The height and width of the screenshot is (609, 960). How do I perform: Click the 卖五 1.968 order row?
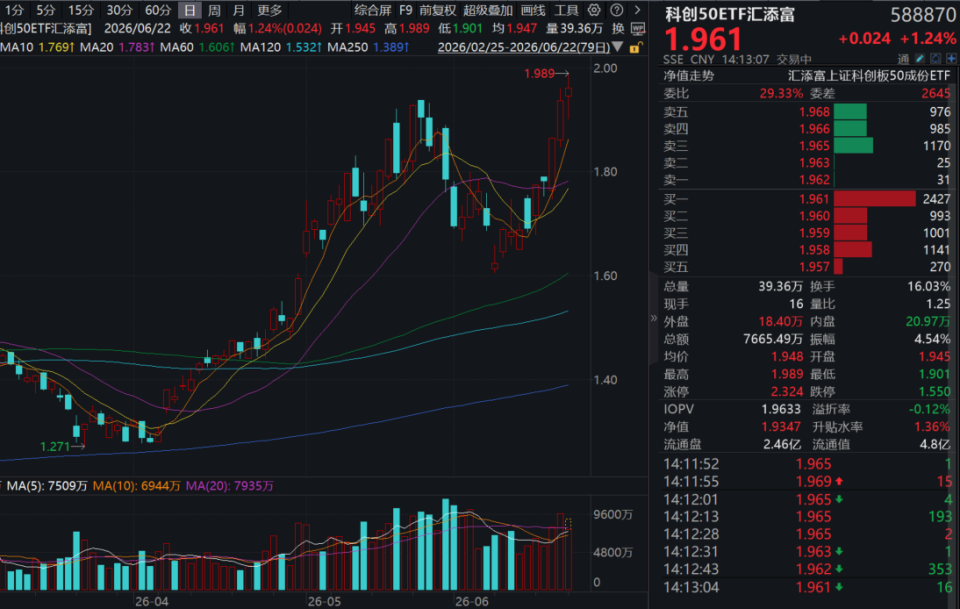coord(807,112)
